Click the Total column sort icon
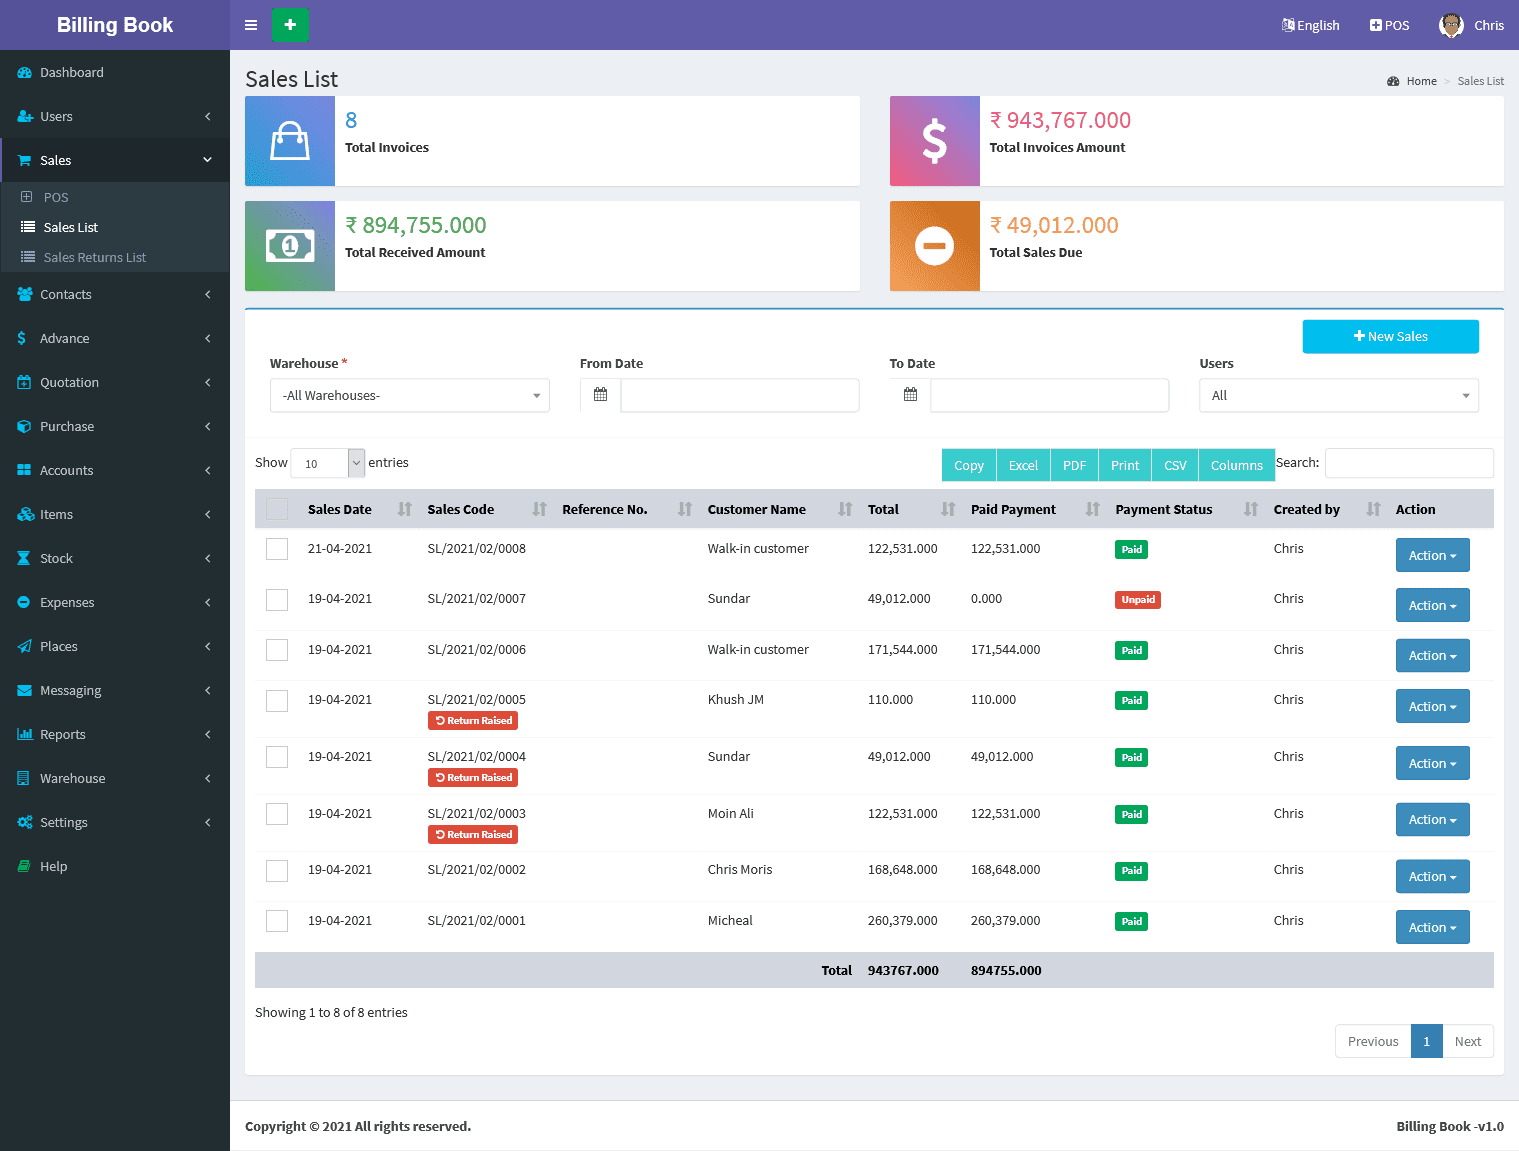This screenshot has height=1151, width=1519. 947,509
